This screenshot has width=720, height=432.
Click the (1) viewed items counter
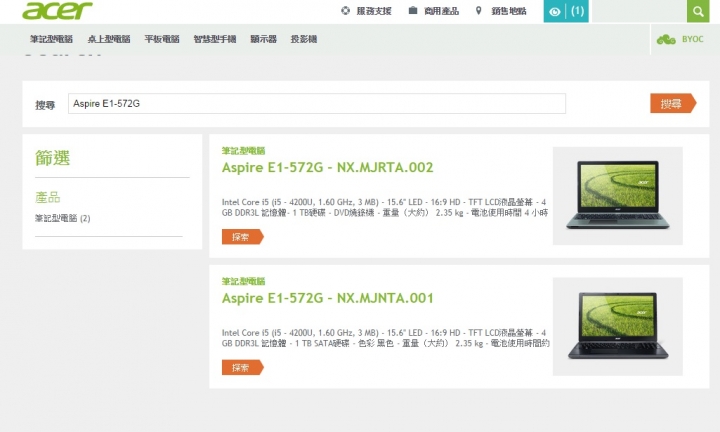[577, 11]
